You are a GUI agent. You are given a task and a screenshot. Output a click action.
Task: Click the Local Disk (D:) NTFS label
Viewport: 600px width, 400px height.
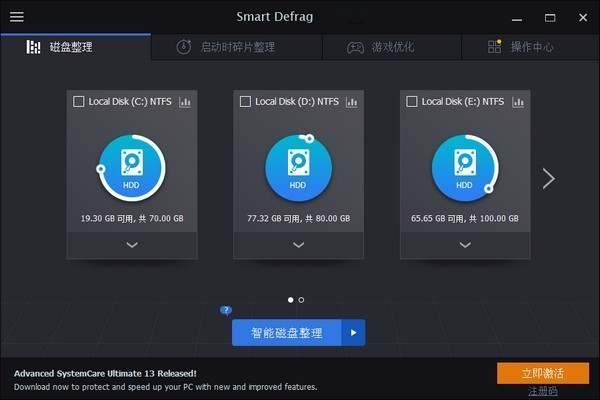[x=297, y=102]
